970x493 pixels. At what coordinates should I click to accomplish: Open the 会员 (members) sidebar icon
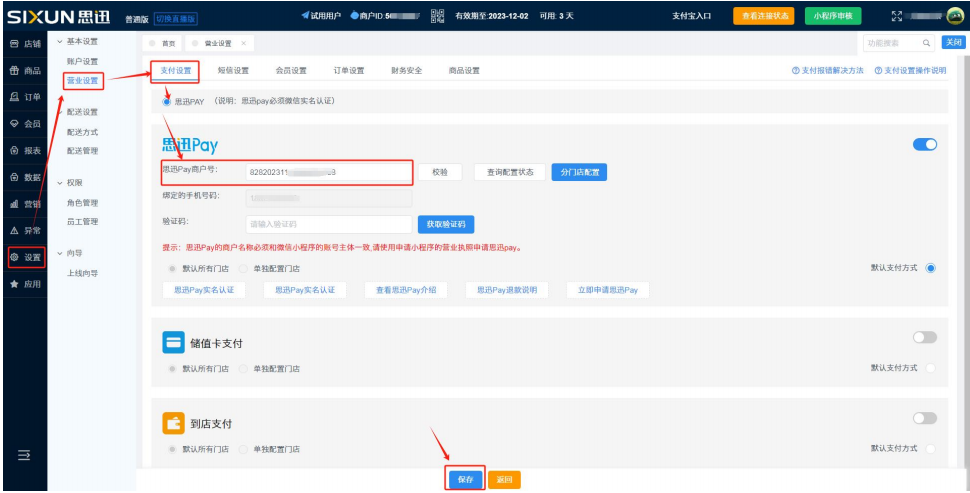pyautogui.click(x=15, y=124)
